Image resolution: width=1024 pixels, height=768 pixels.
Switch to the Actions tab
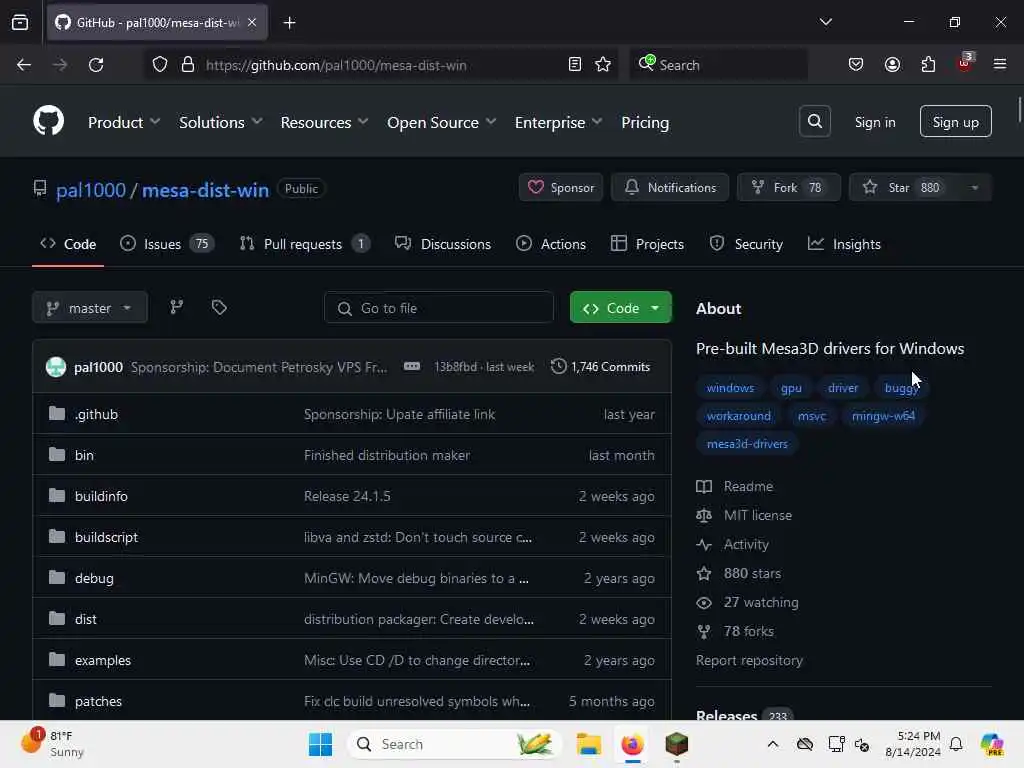click(x=551, y=244)
